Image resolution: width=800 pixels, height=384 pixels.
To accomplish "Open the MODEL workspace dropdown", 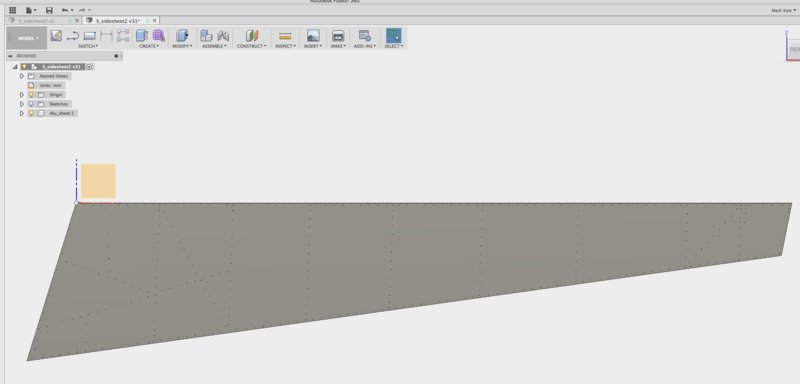I will 27,38.
